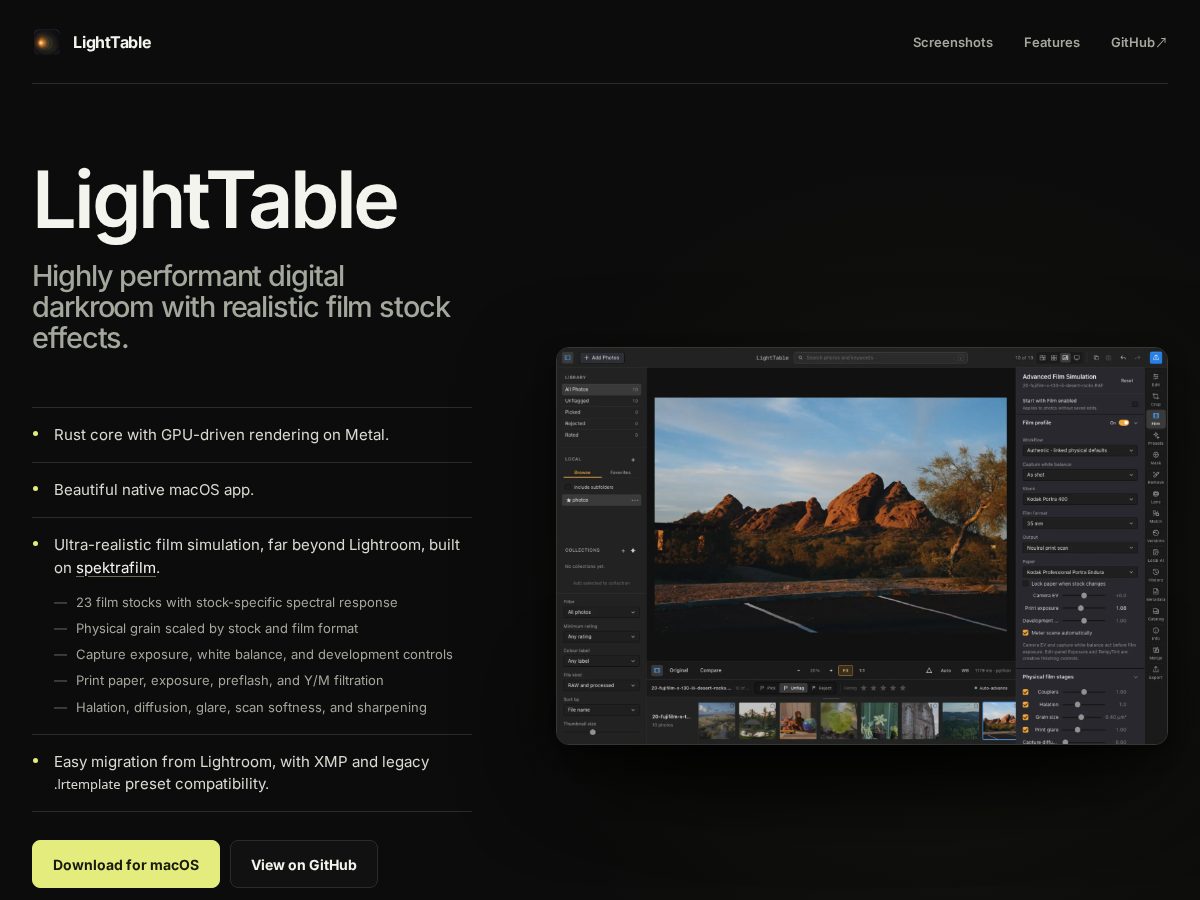Open the Edit panel icon
This screenshot has width=1200, height=900.
pyautogui.click(x=1156, y=377)
